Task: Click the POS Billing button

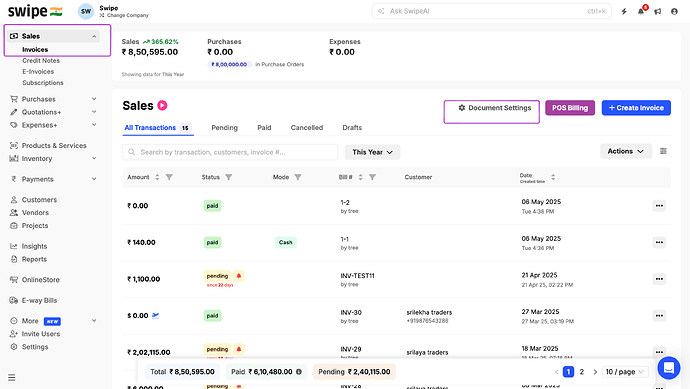Action: point(570,108)
